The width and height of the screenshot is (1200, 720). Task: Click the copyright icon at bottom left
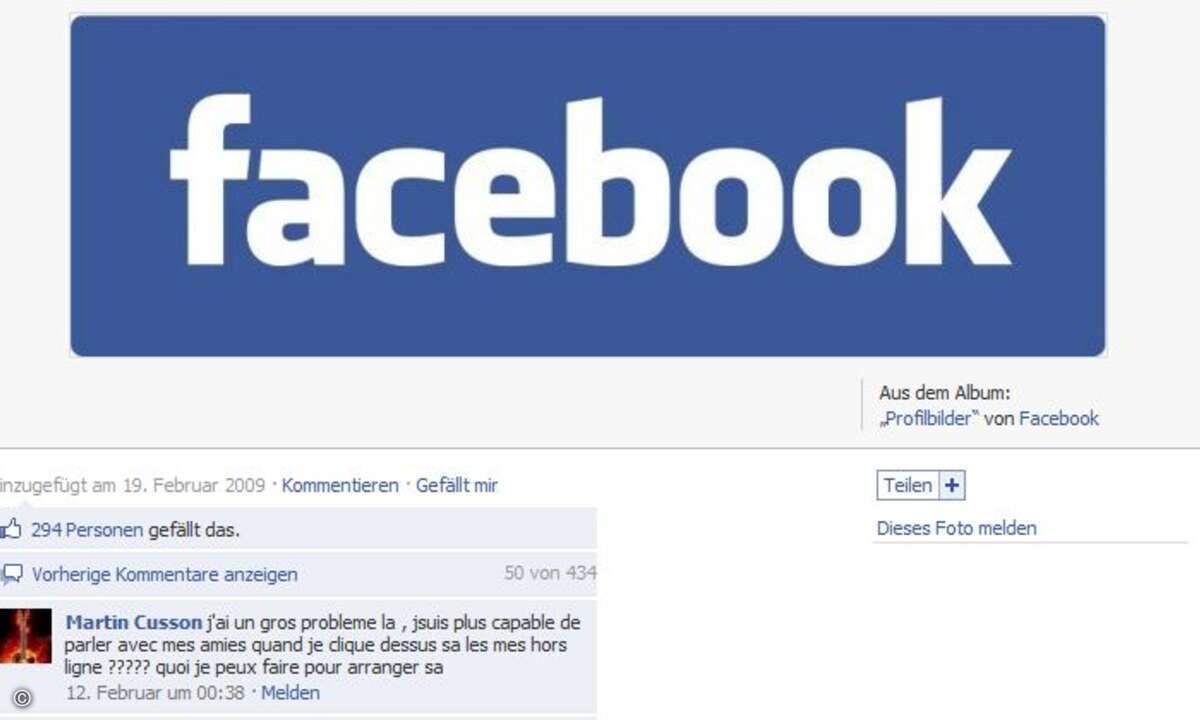[x=23, y=697]
